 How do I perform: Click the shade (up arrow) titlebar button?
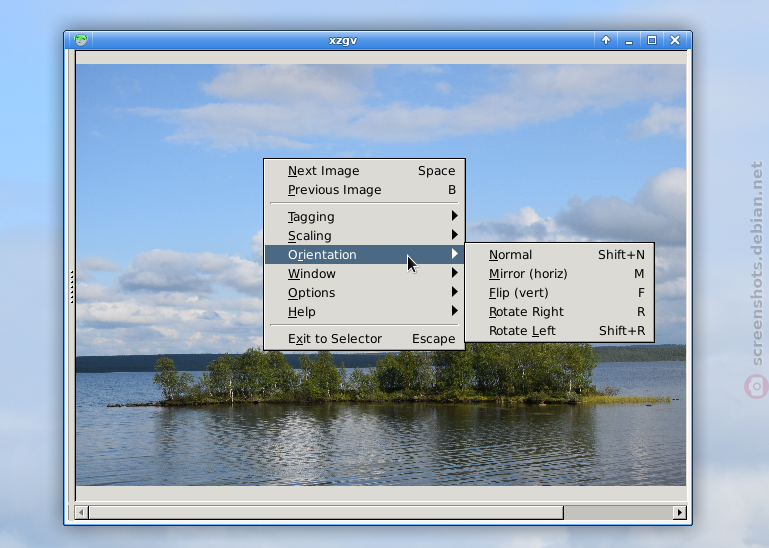coord(606,40)
